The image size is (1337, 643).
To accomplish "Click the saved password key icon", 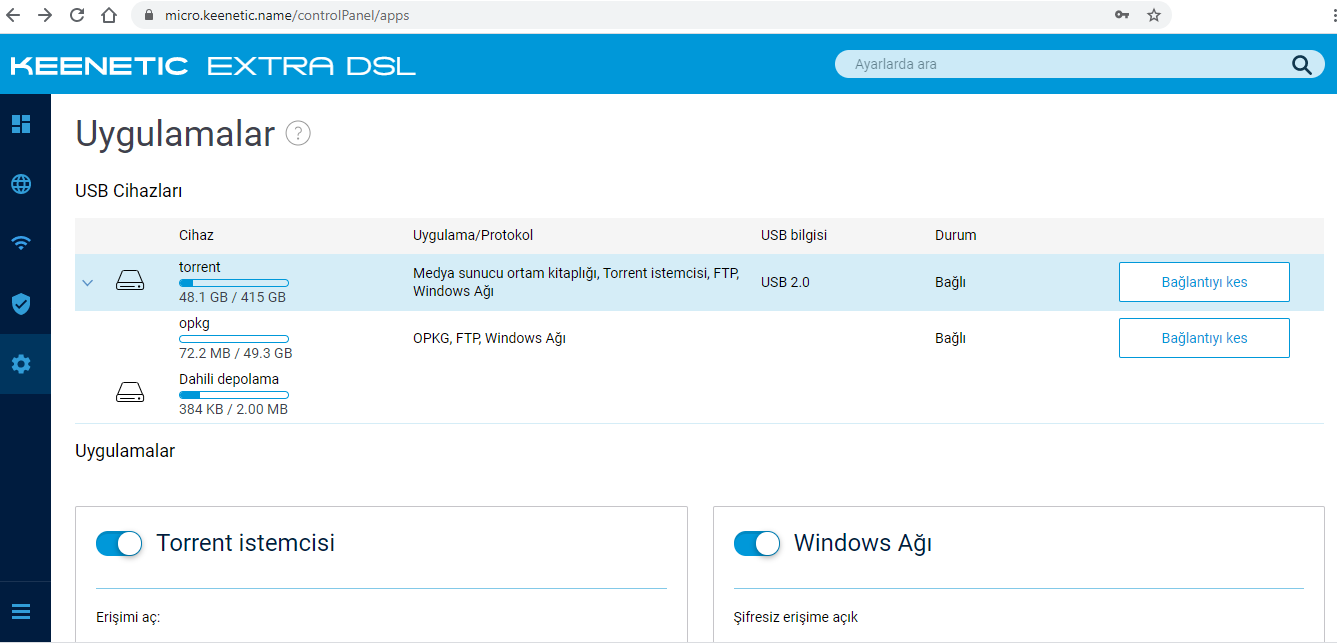I will [1123, 15].
